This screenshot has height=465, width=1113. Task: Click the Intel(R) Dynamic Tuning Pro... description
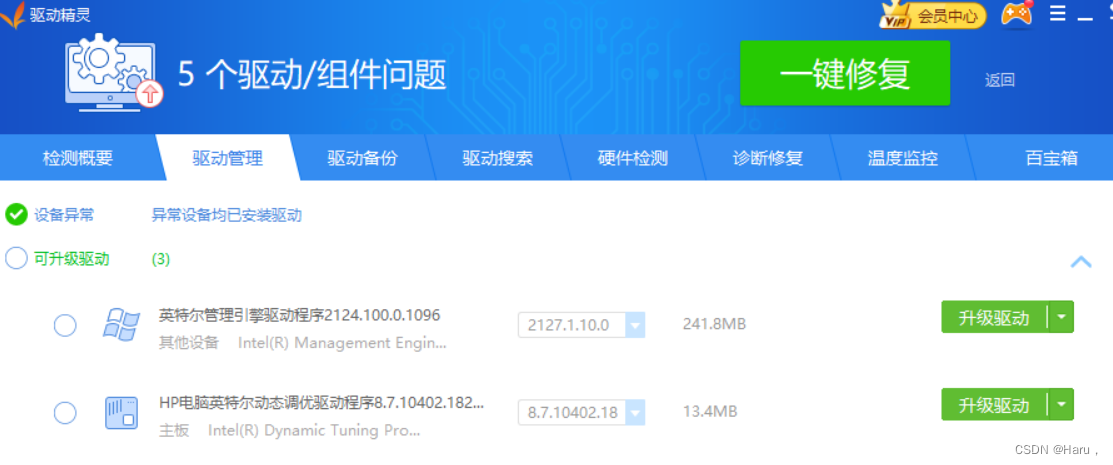click(314, 430)
